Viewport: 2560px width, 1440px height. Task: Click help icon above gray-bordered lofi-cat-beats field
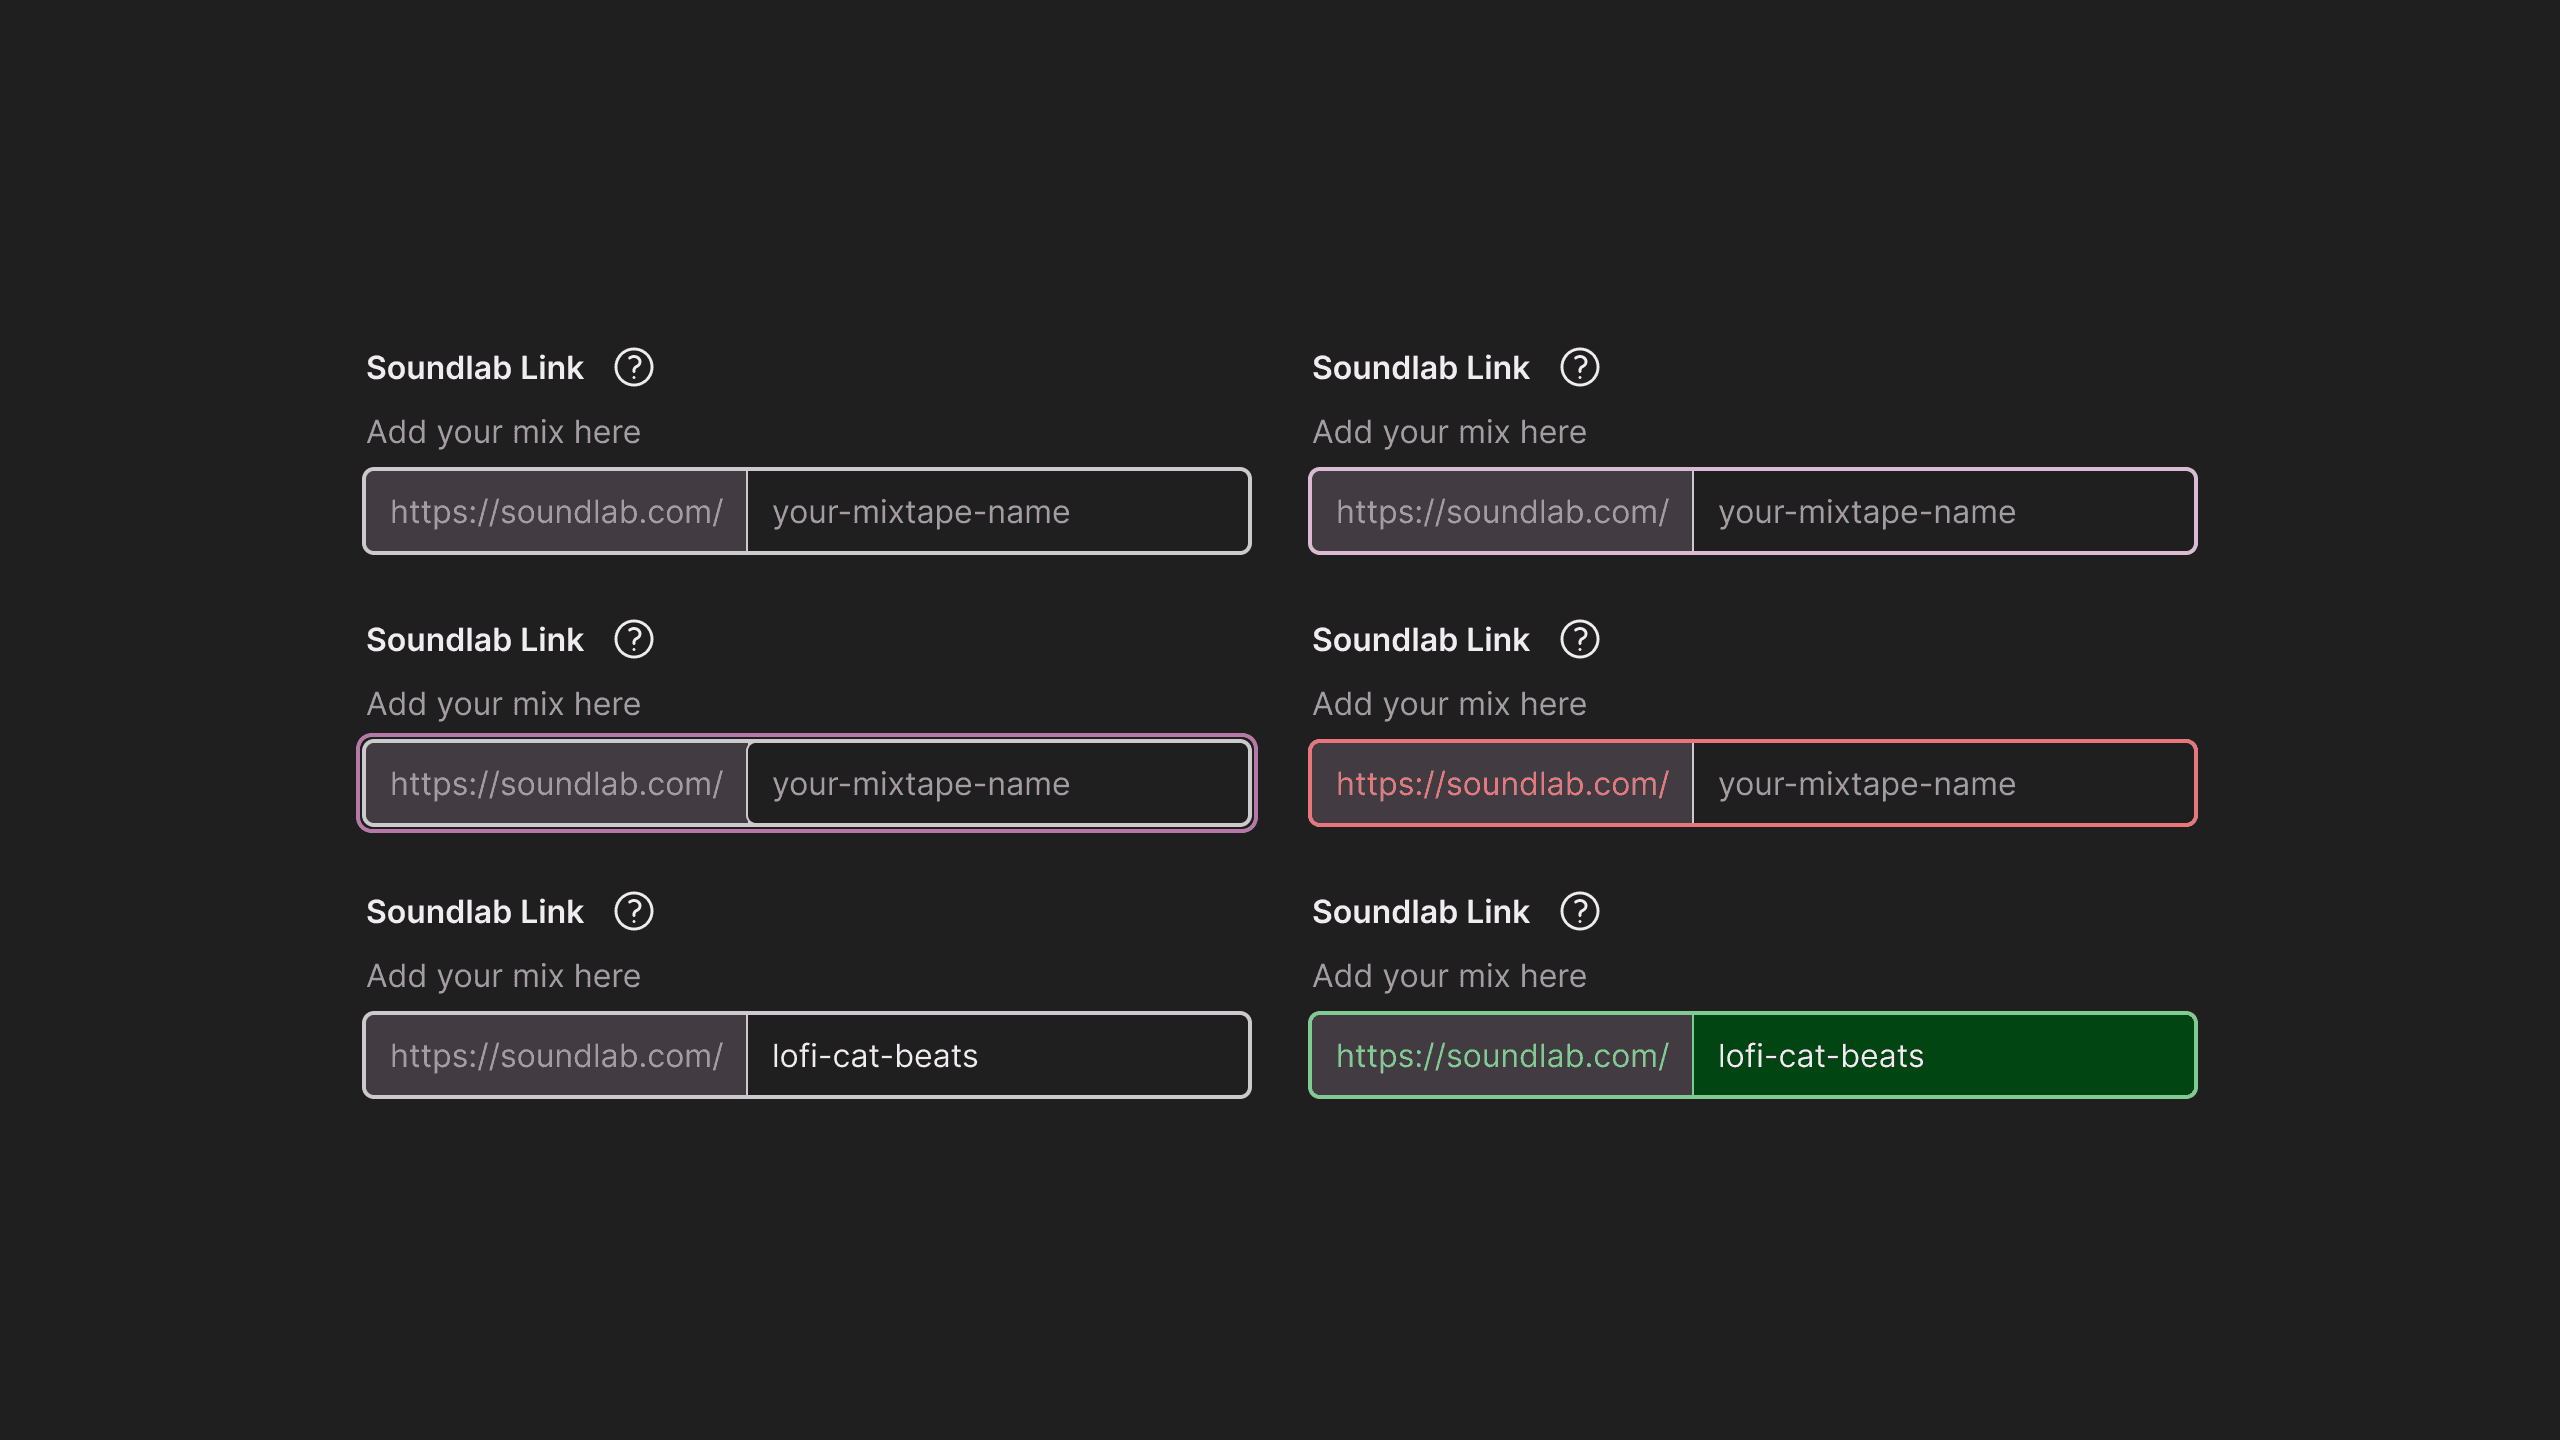(x=634, y=911)
